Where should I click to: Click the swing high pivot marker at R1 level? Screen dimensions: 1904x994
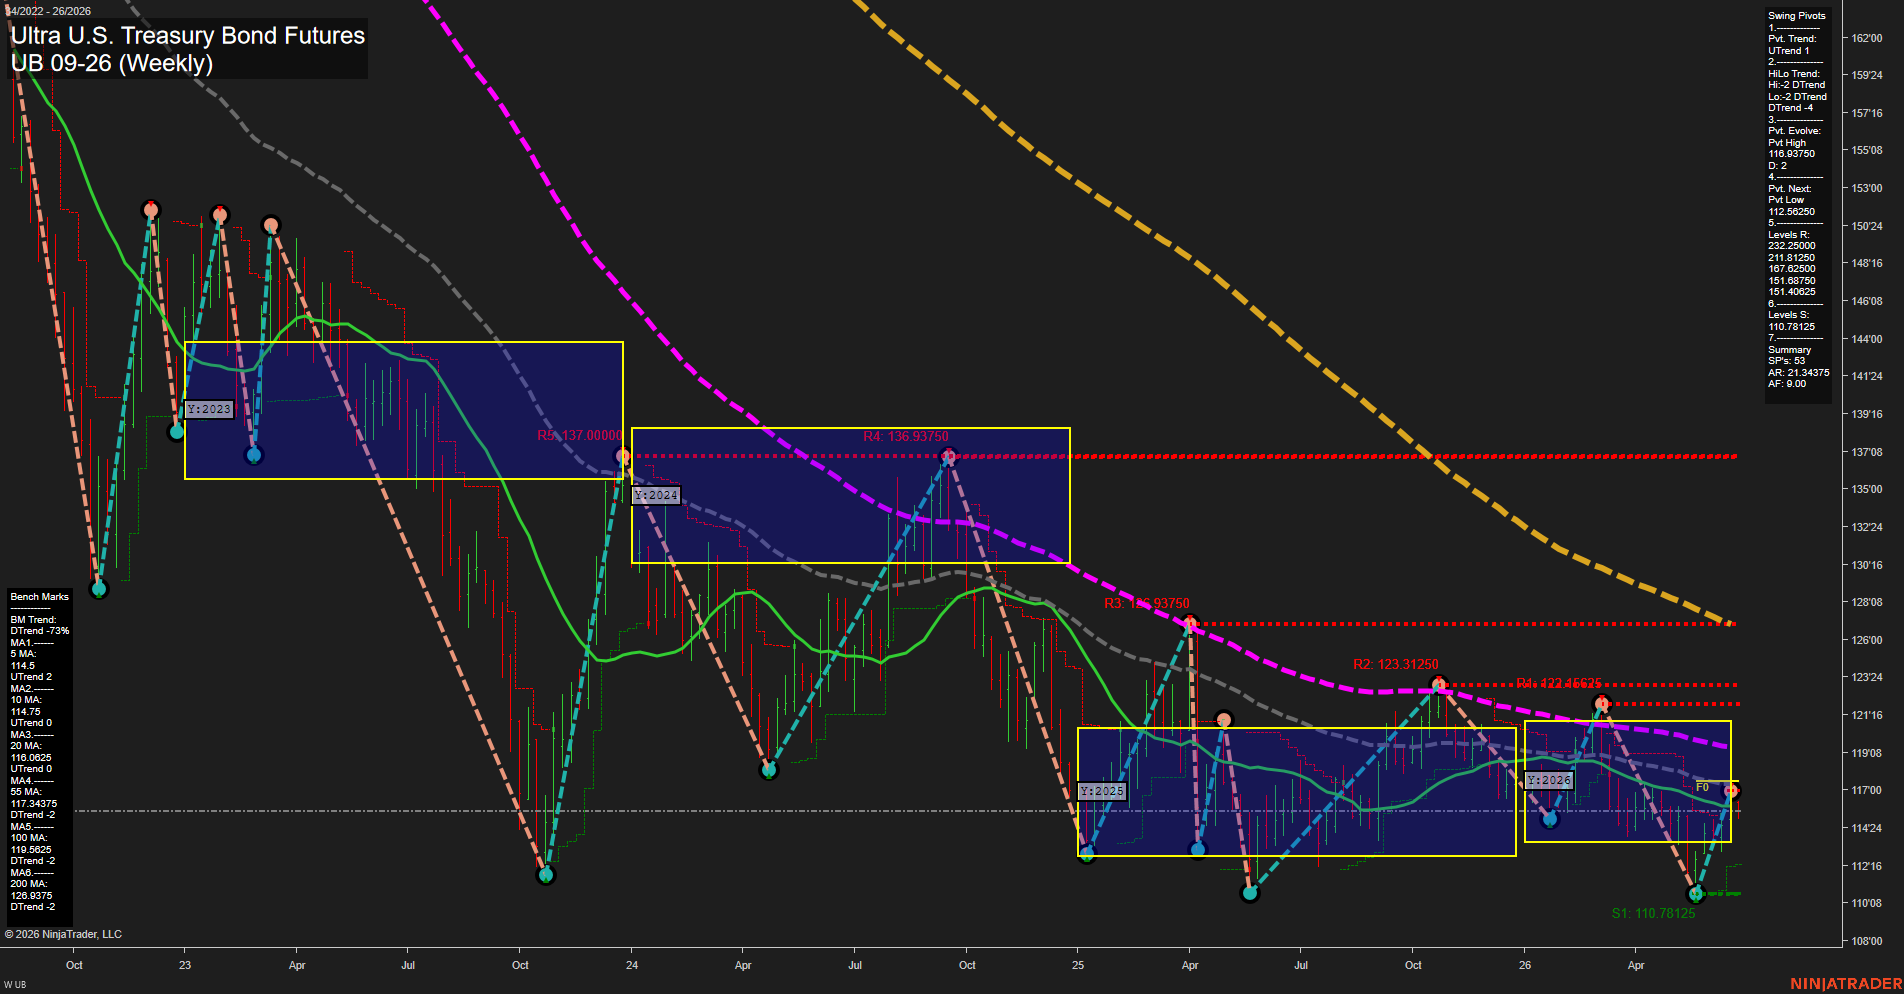[1601, 704]
